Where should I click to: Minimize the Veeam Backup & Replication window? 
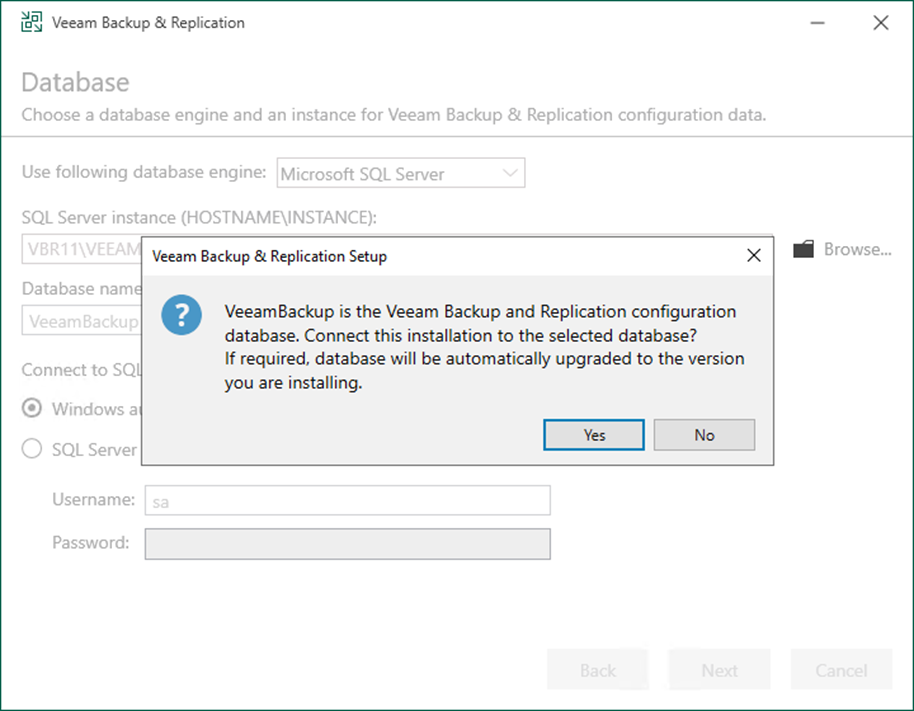[817, 23]
